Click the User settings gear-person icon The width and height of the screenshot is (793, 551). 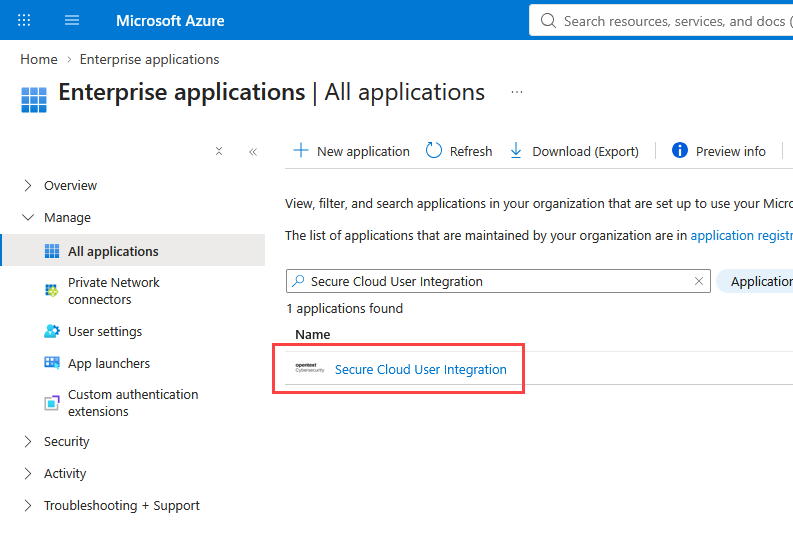52,331
